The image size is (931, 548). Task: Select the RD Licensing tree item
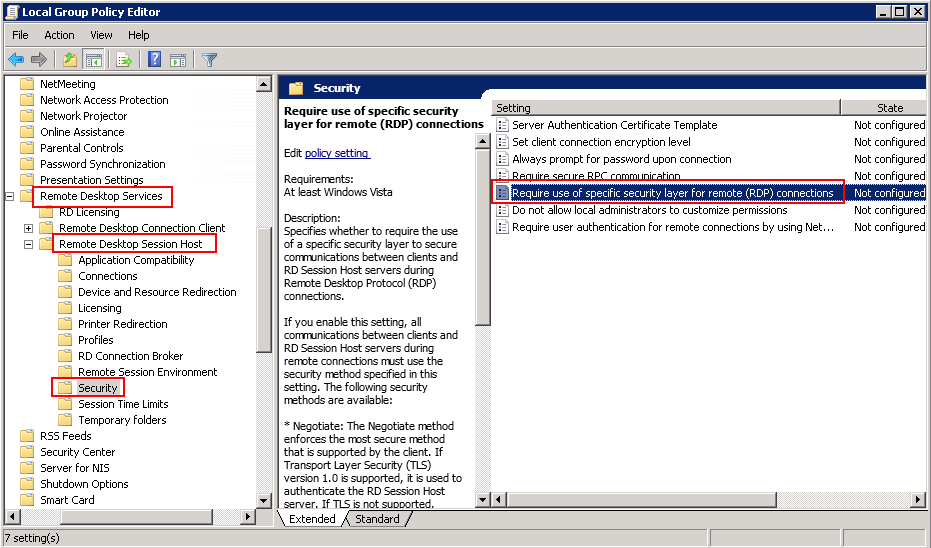[89, 212]
